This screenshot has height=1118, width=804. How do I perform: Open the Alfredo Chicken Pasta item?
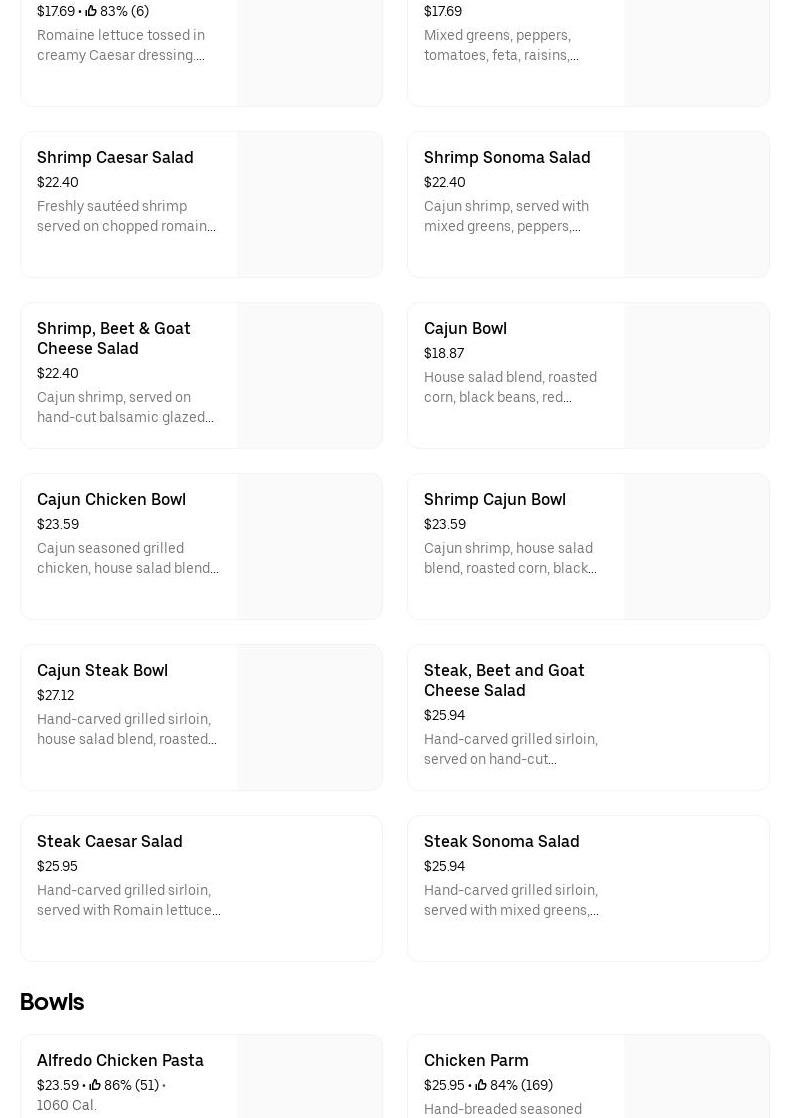click(x=120, y=1061)
